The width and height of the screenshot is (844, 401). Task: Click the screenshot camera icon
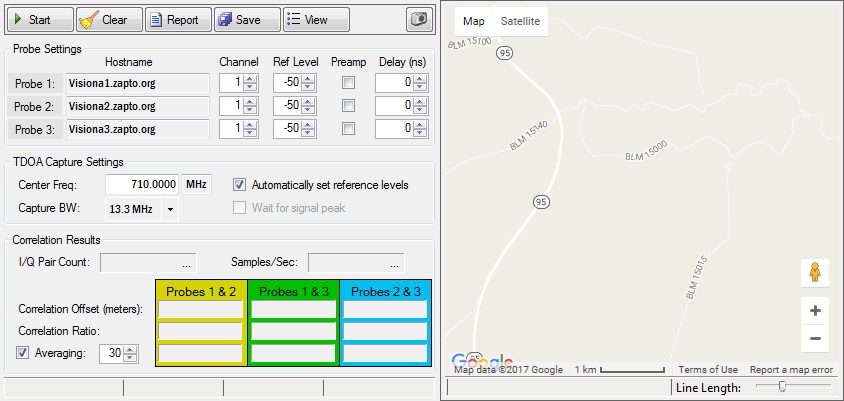coord(418,20)
